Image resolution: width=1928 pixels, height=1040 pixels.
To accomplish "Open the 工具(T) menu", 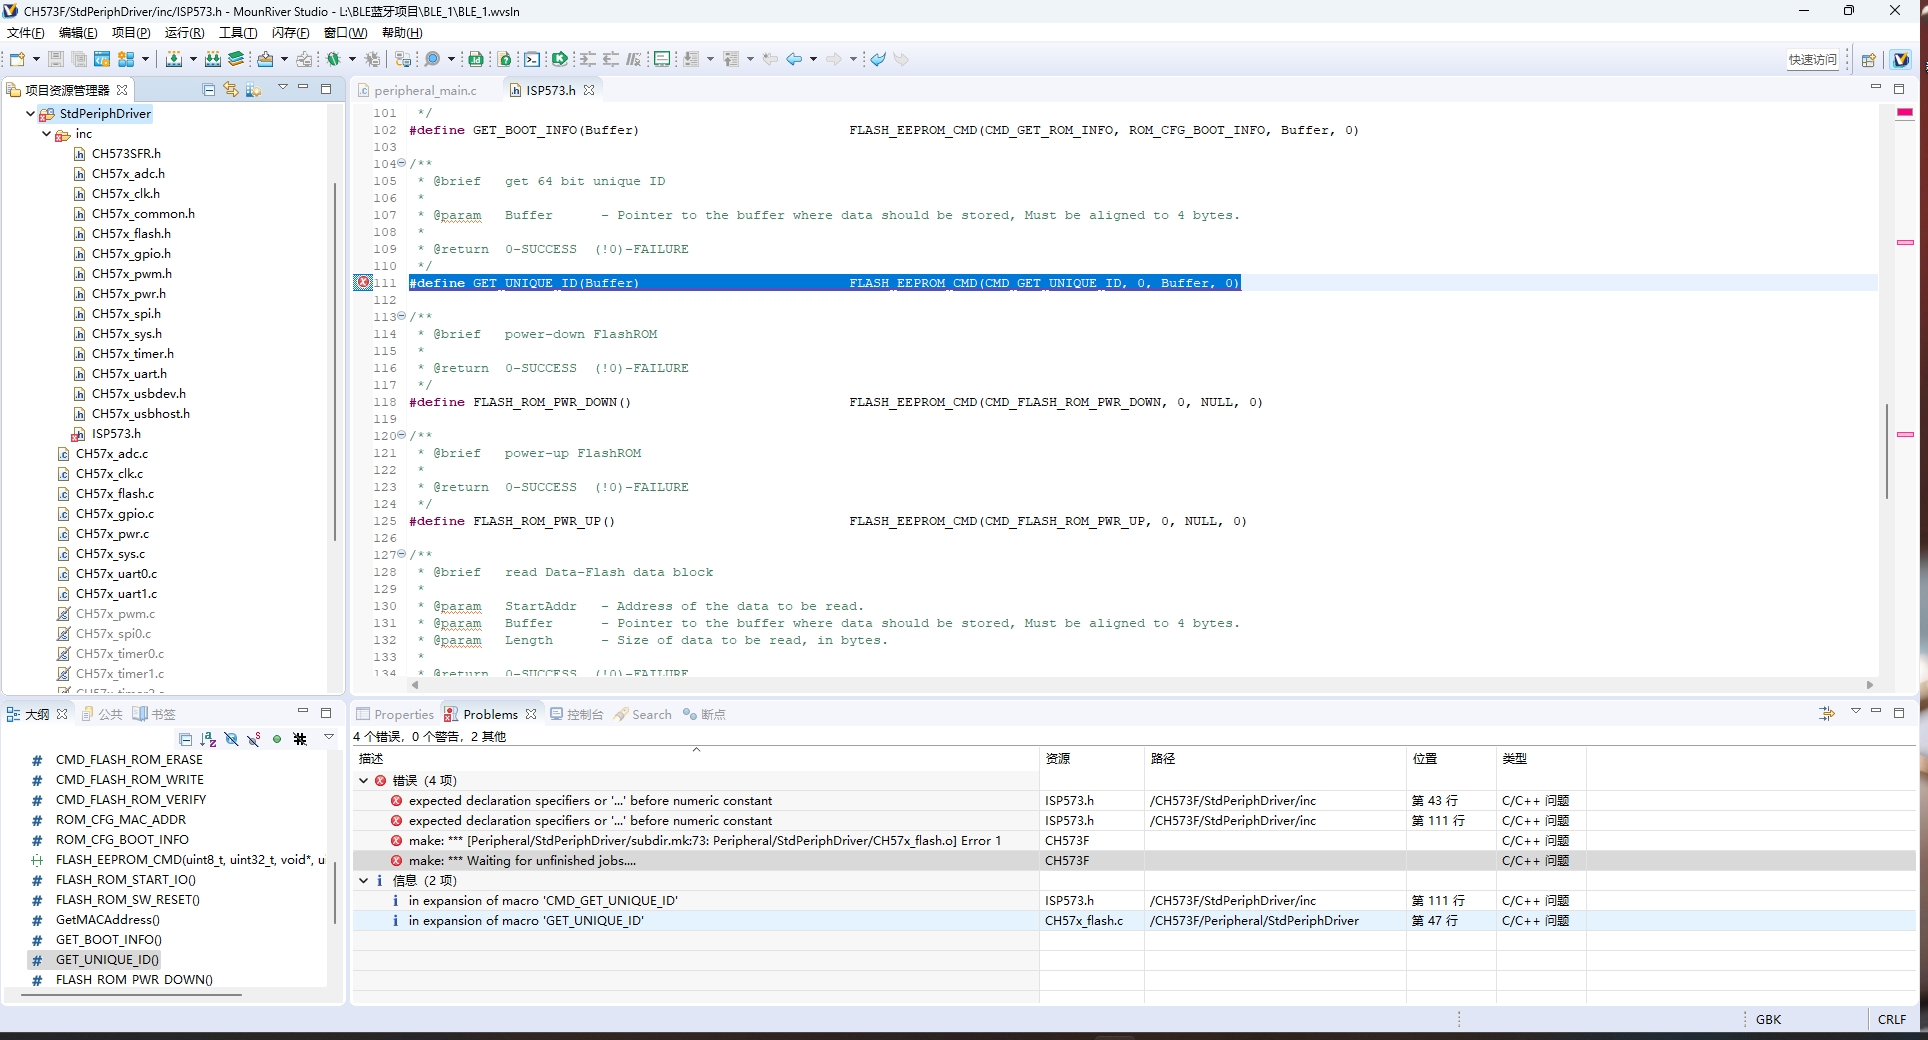I will (x=238, y=33).
